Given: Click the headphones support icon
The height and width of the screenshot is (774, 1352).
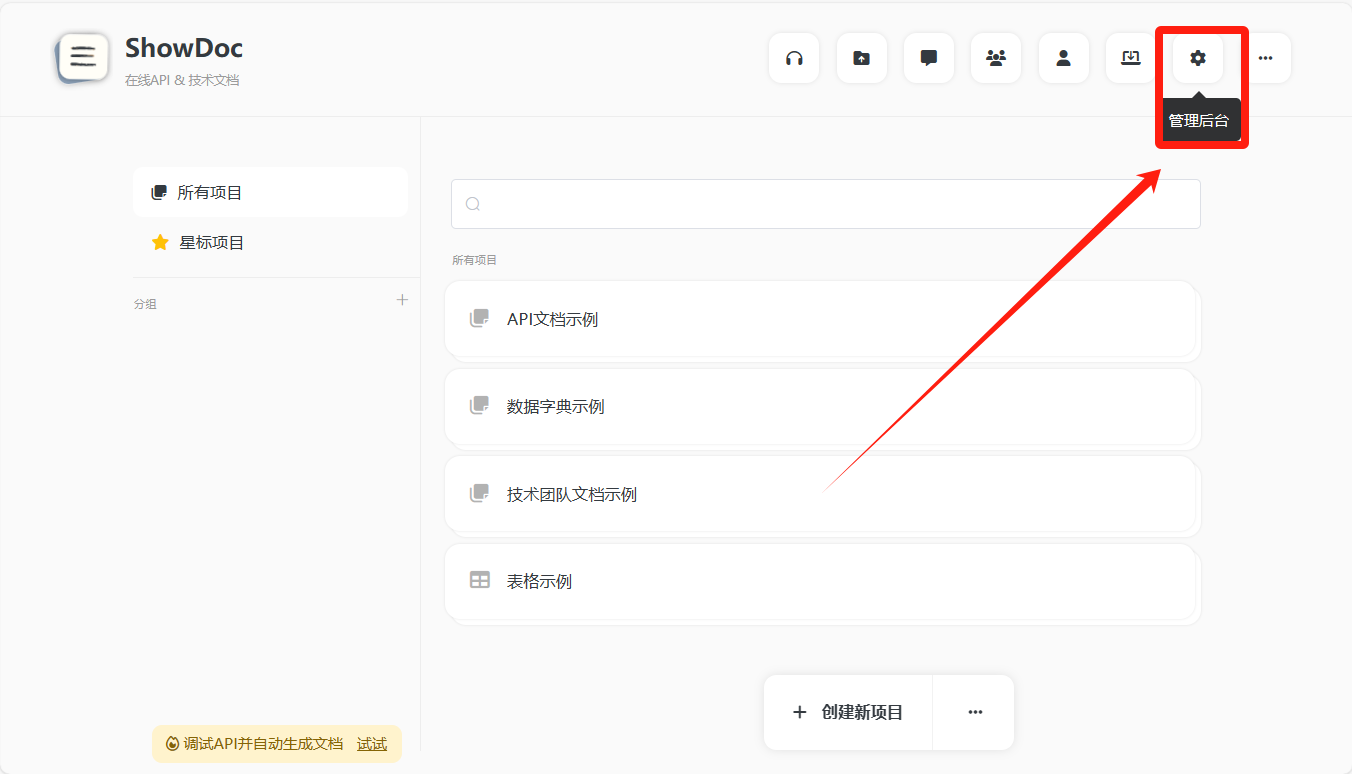Looking at the screenshot, I should pos(794,58).
